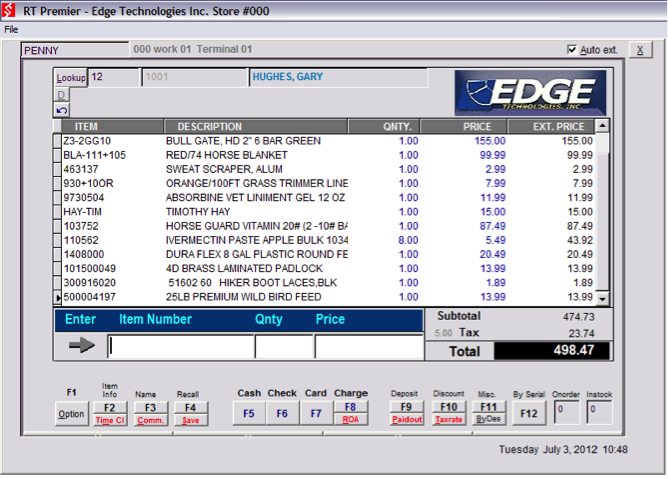Toggle the Auto ext. checkbox

571,49
